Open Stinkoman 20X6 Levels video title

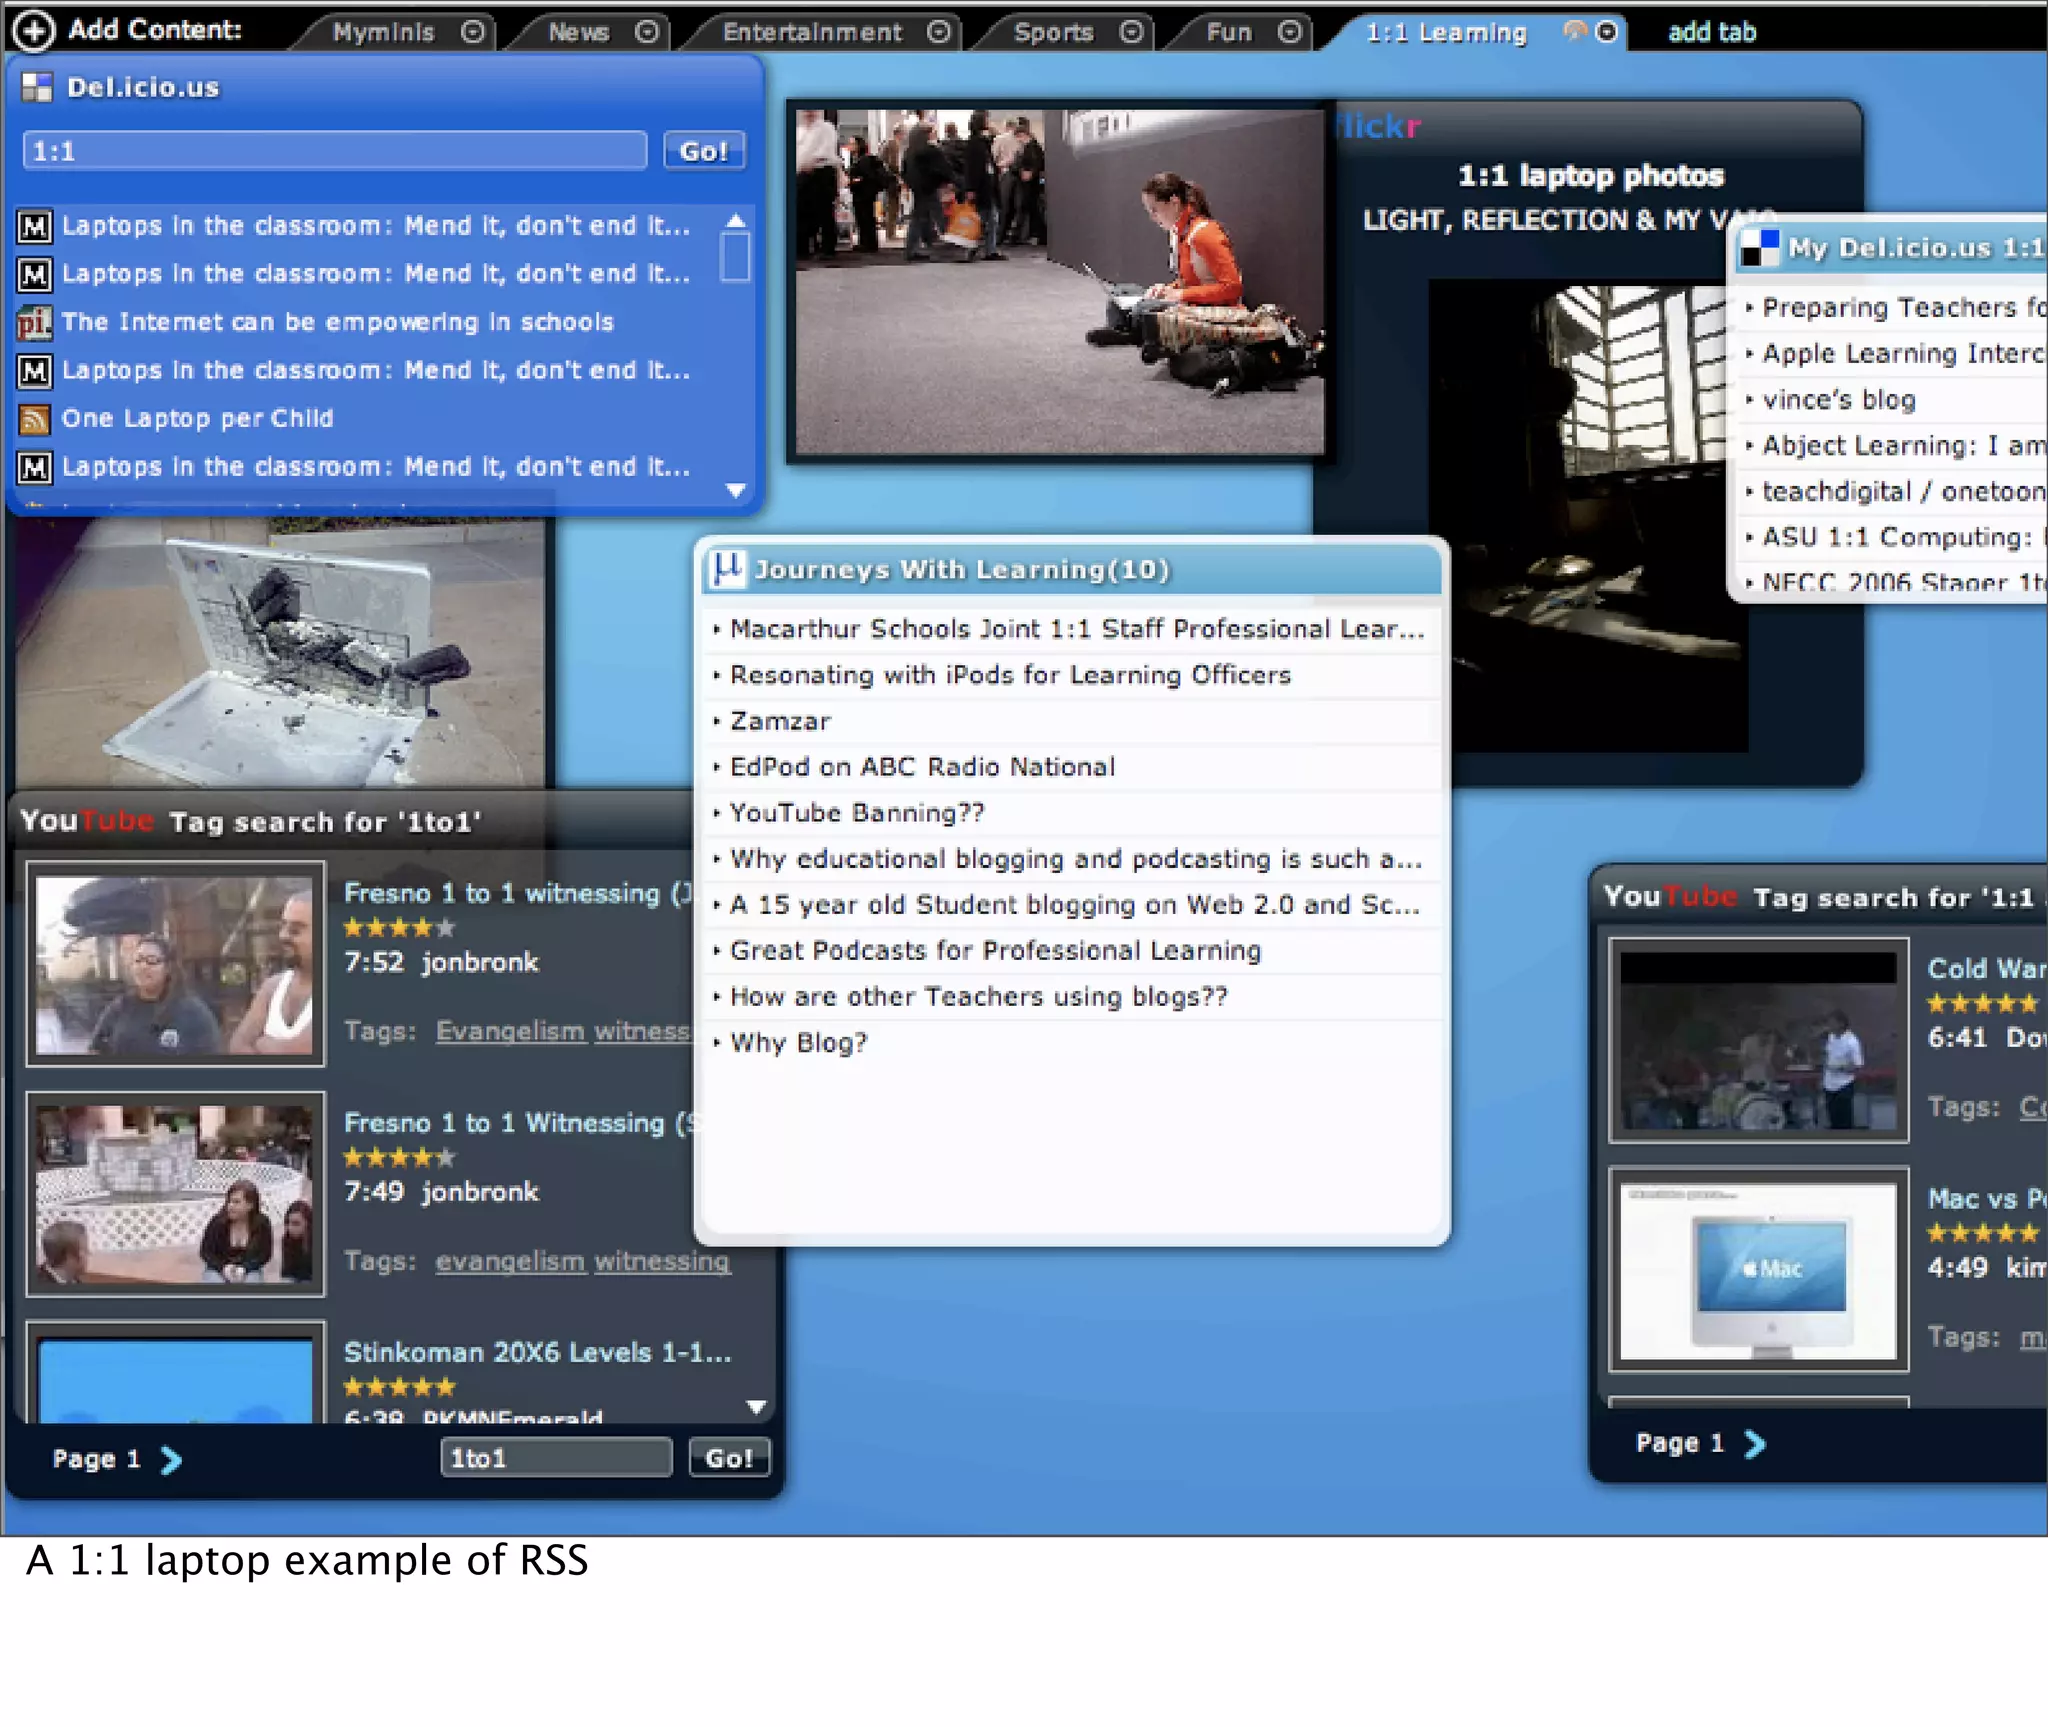[537, 1352]
